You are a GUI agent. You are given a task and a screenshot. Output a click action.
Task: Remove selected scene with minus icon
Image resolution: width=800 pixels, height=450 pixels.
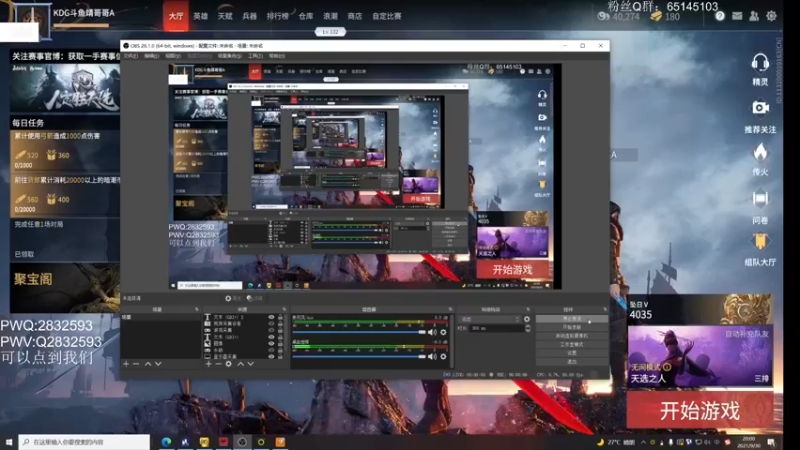coord(136,364)
